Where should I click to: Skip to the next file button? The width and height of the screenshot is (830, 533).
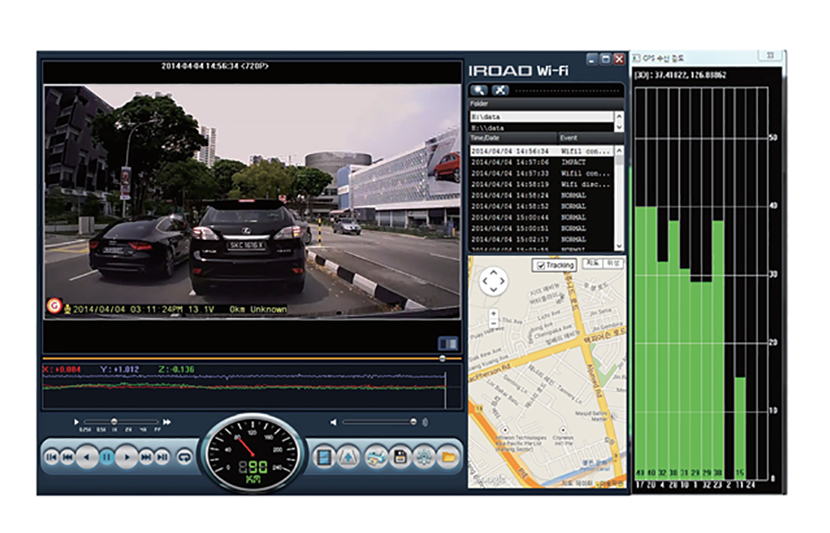(x=146, y=457)
